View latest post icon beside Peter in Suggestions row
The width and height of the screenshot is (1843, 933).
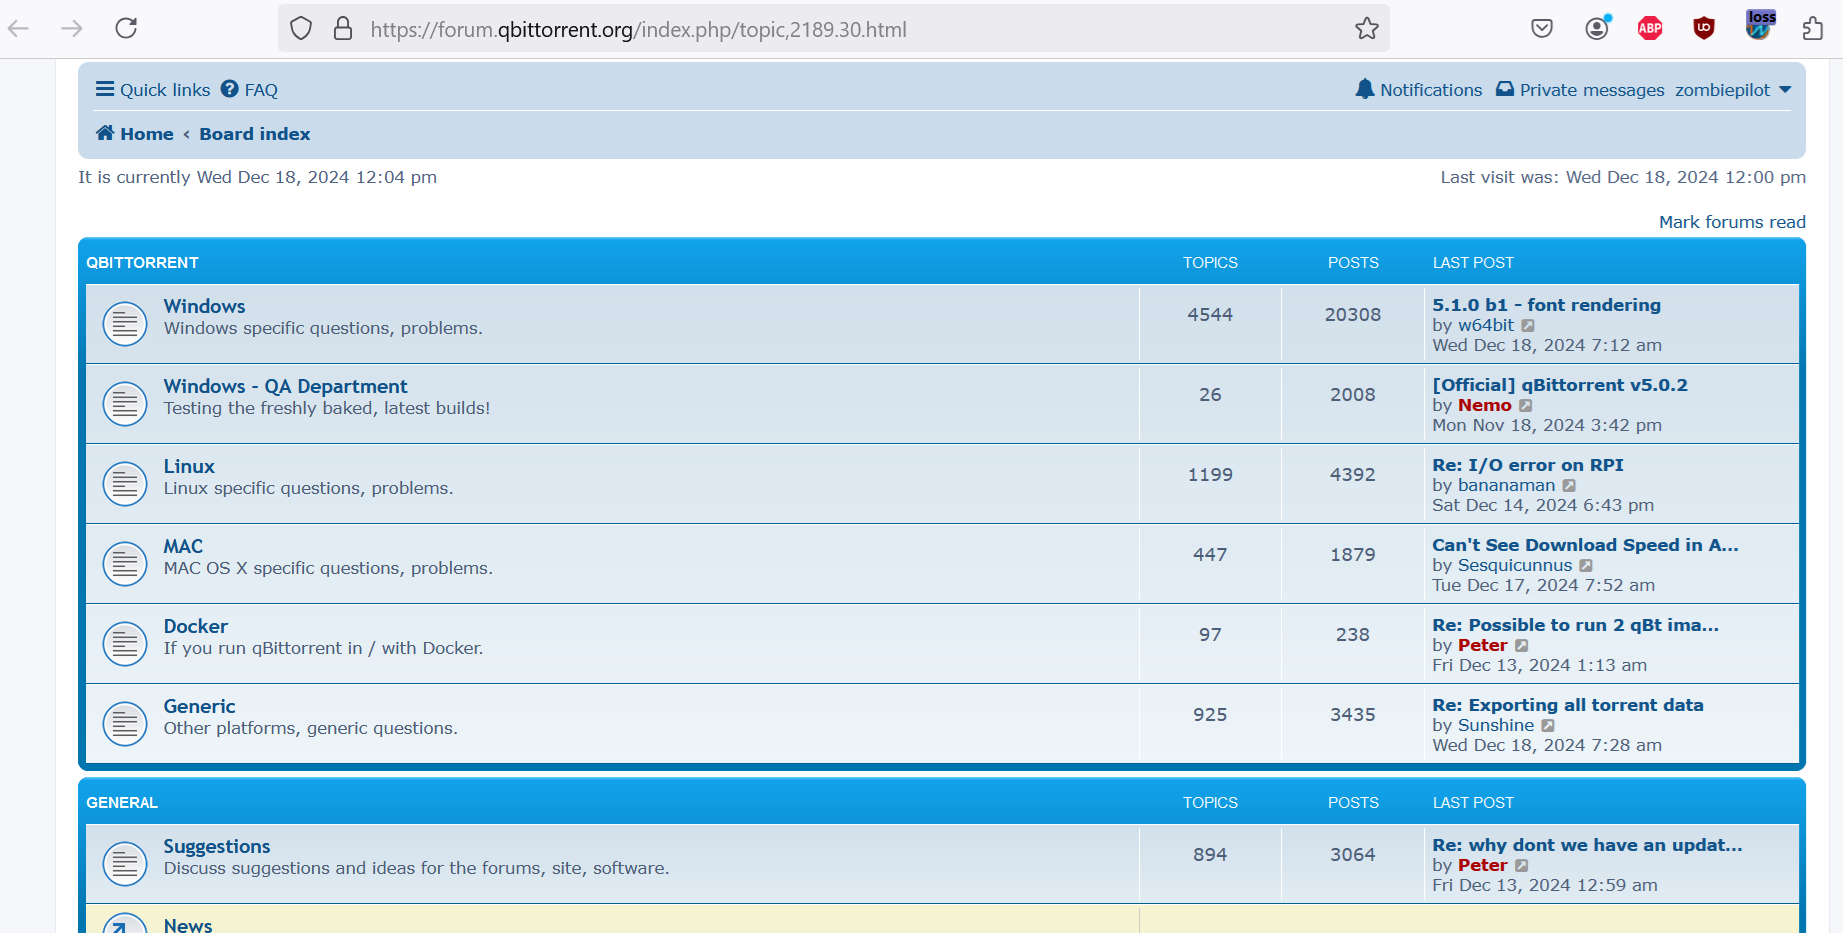[x=1521, y=866]
